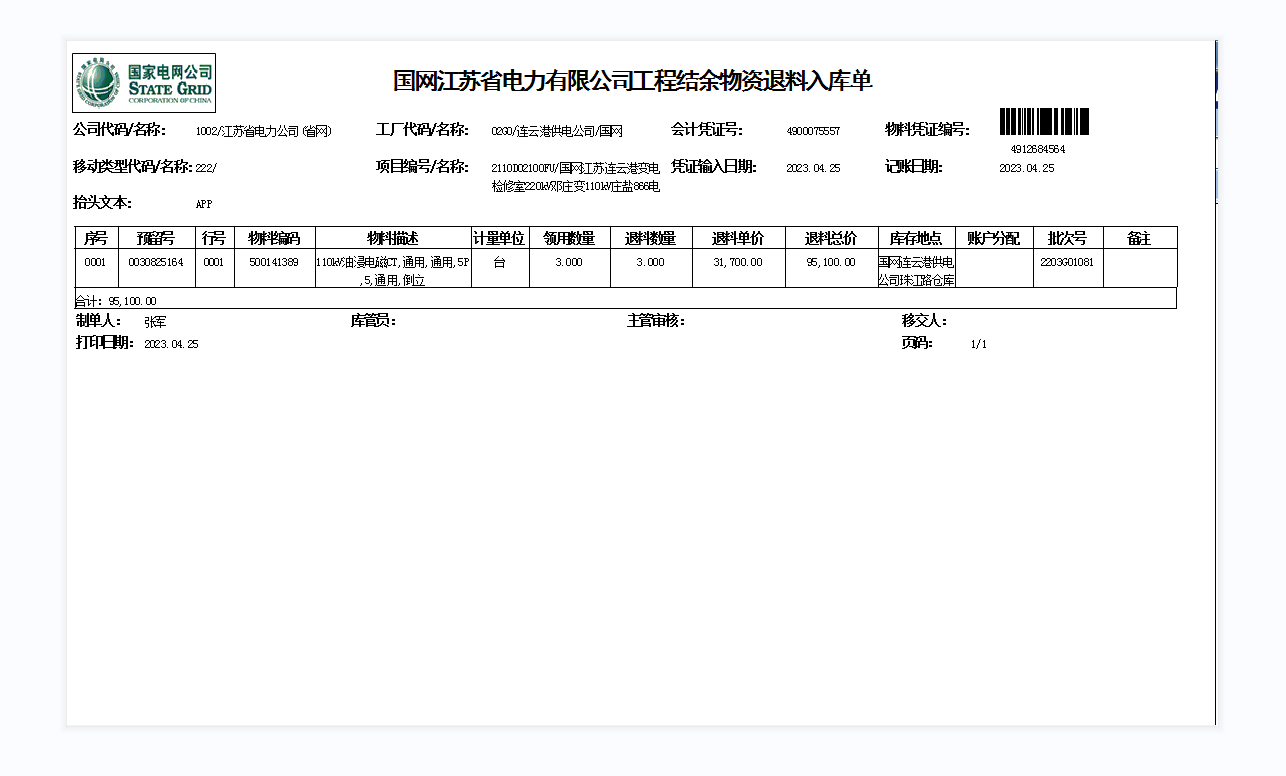Click the preparer name 张军
Image resolution: width=1286 pixels, height=776 pixels.
156,322
